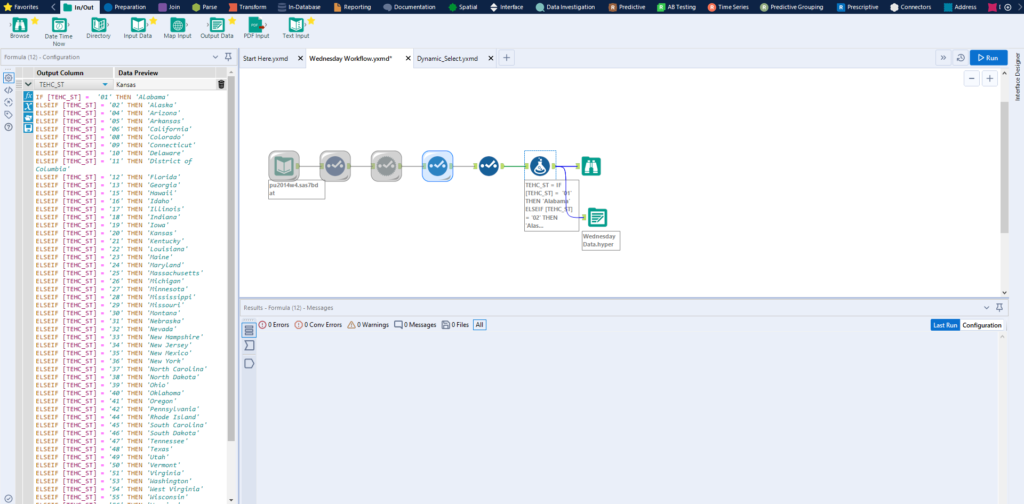Open the X columns and constants list
This screenshot has height=504, width=1024.
28,107
